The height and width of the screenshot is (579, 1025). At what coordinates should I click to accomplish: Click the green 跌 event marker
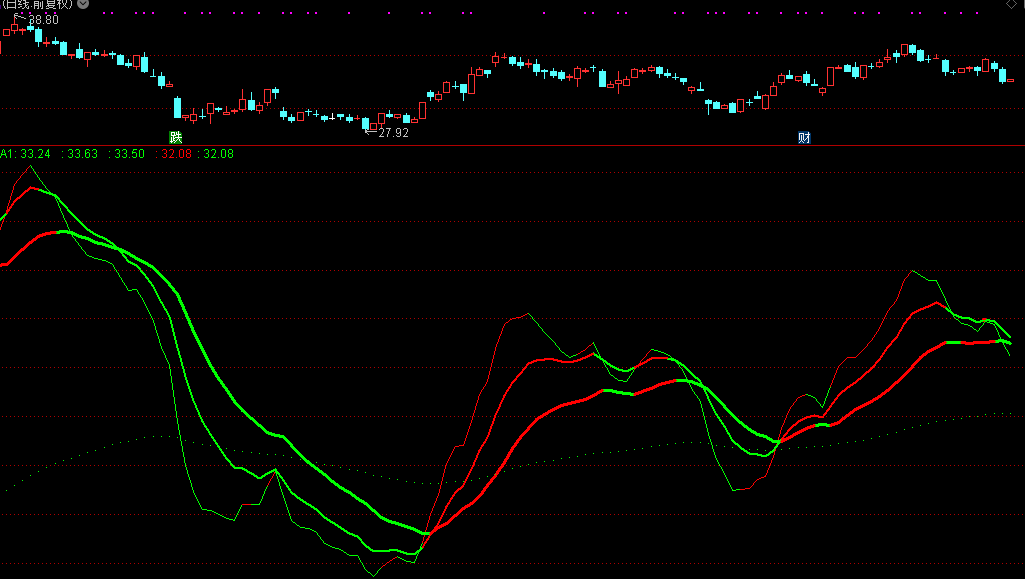pyautogui.click(x=176, y=137)
